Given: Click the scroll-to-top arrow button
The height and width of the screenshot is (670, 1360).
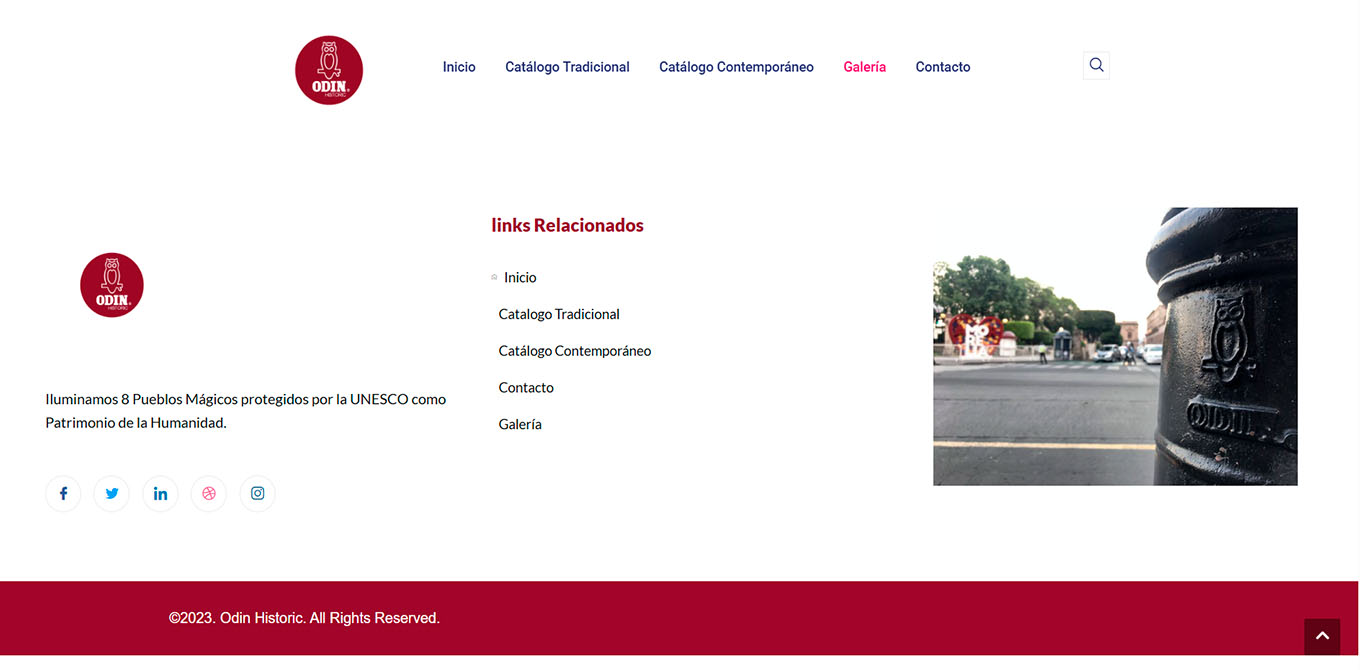Looking at the screenshot, I should click(x=1321, y=636).
